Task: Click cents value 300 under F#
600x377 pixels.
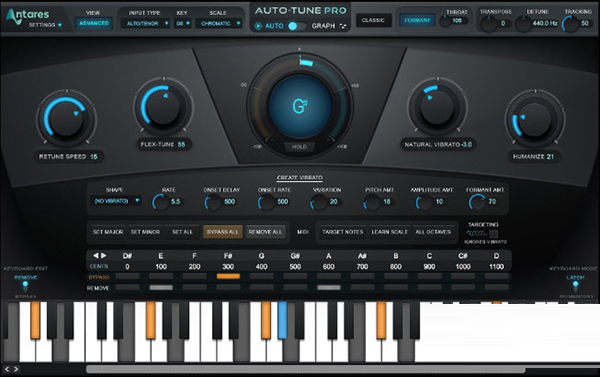Action: pos(228,266)
